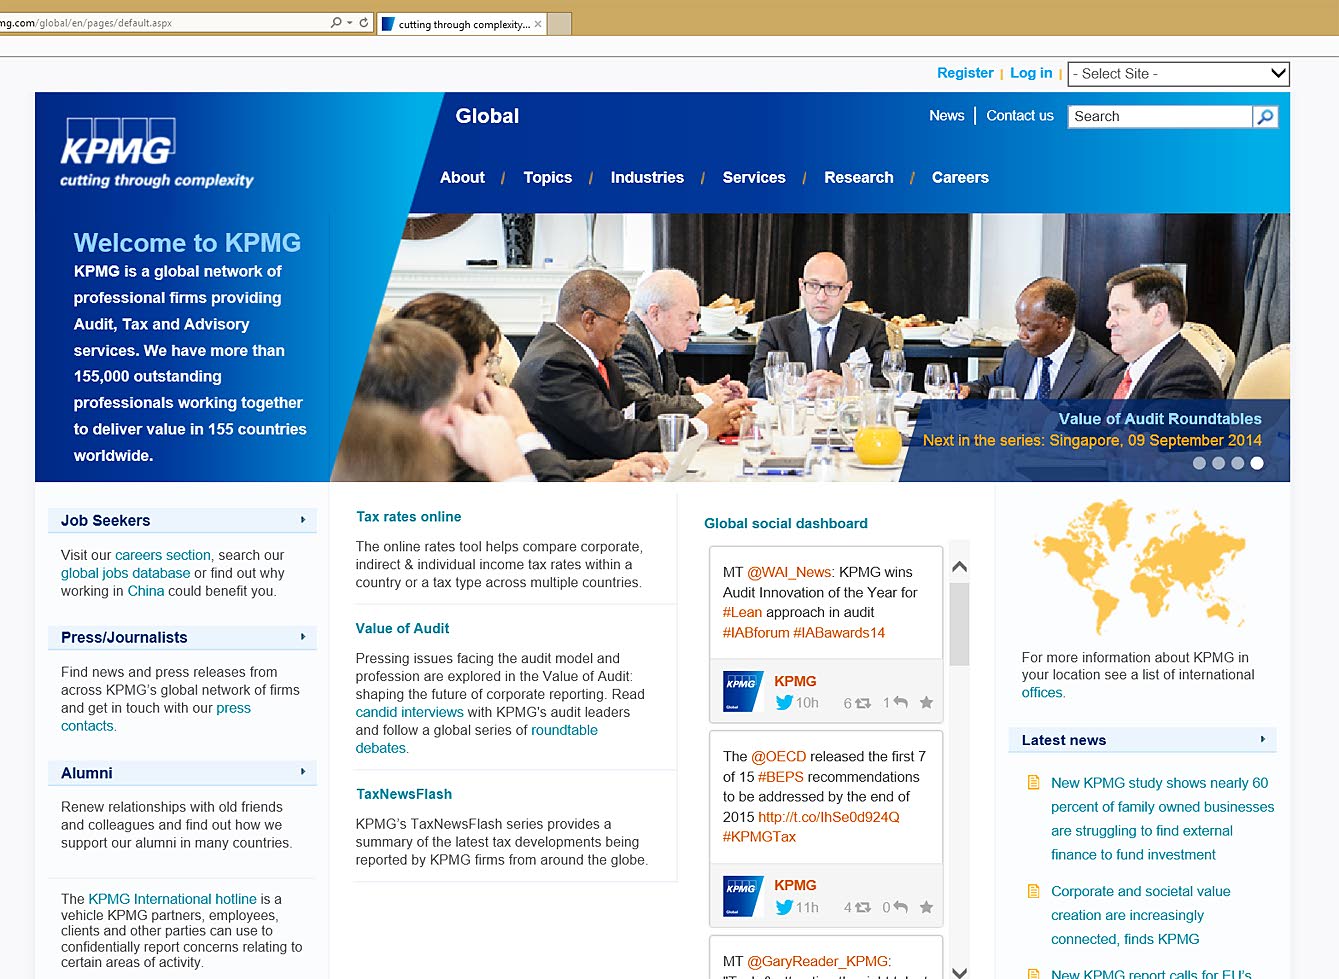This screenshot has height=979, width=1339.
Task: Click the browser refresh icon
Action: [364, 22]
